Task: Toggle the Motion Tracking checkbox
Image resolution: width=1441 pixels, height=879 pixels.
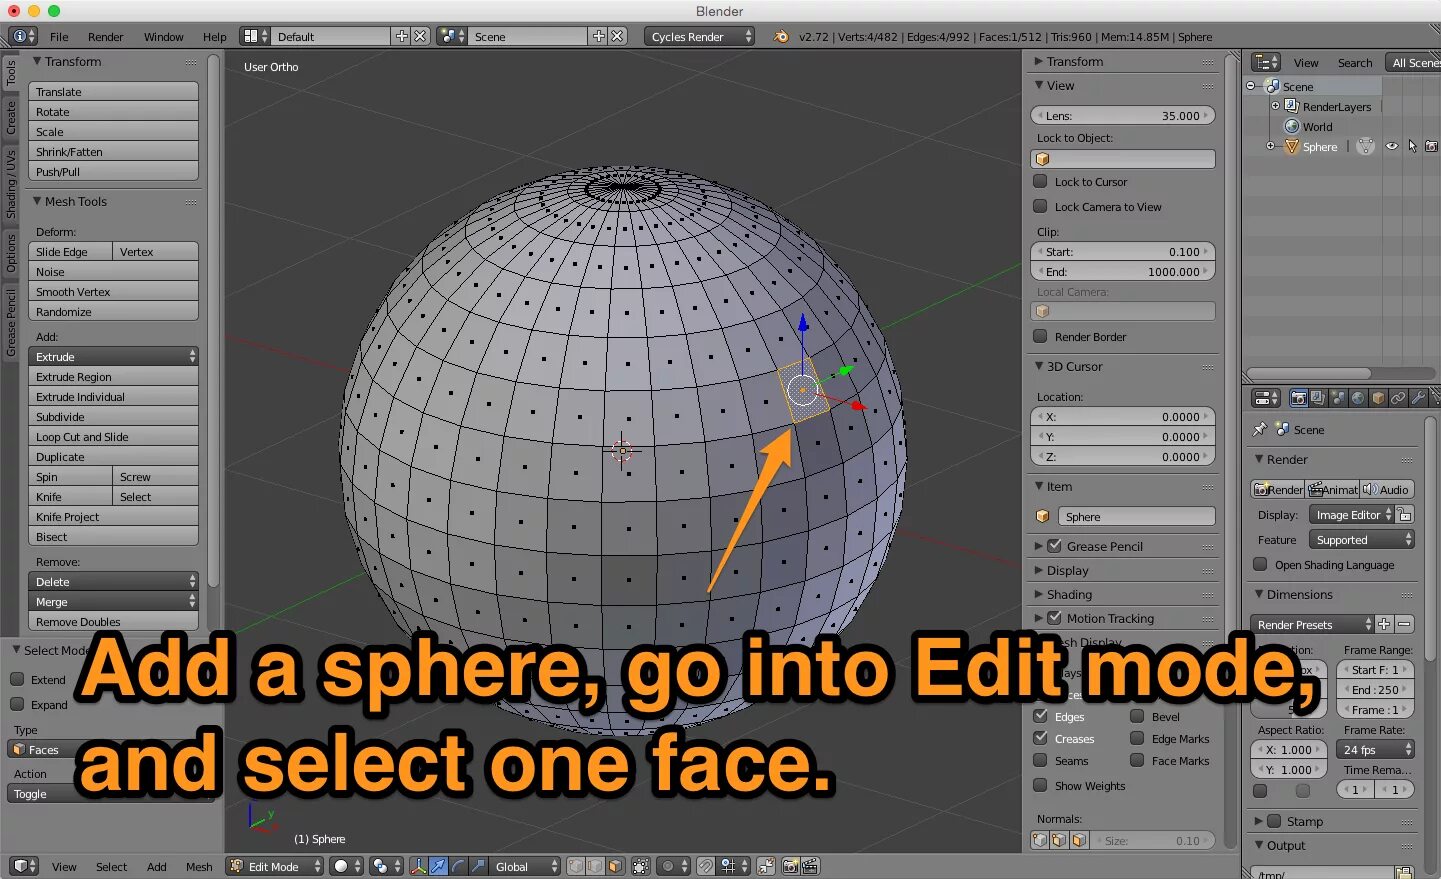Action: pyautogui.click(x=1054, y=618)
